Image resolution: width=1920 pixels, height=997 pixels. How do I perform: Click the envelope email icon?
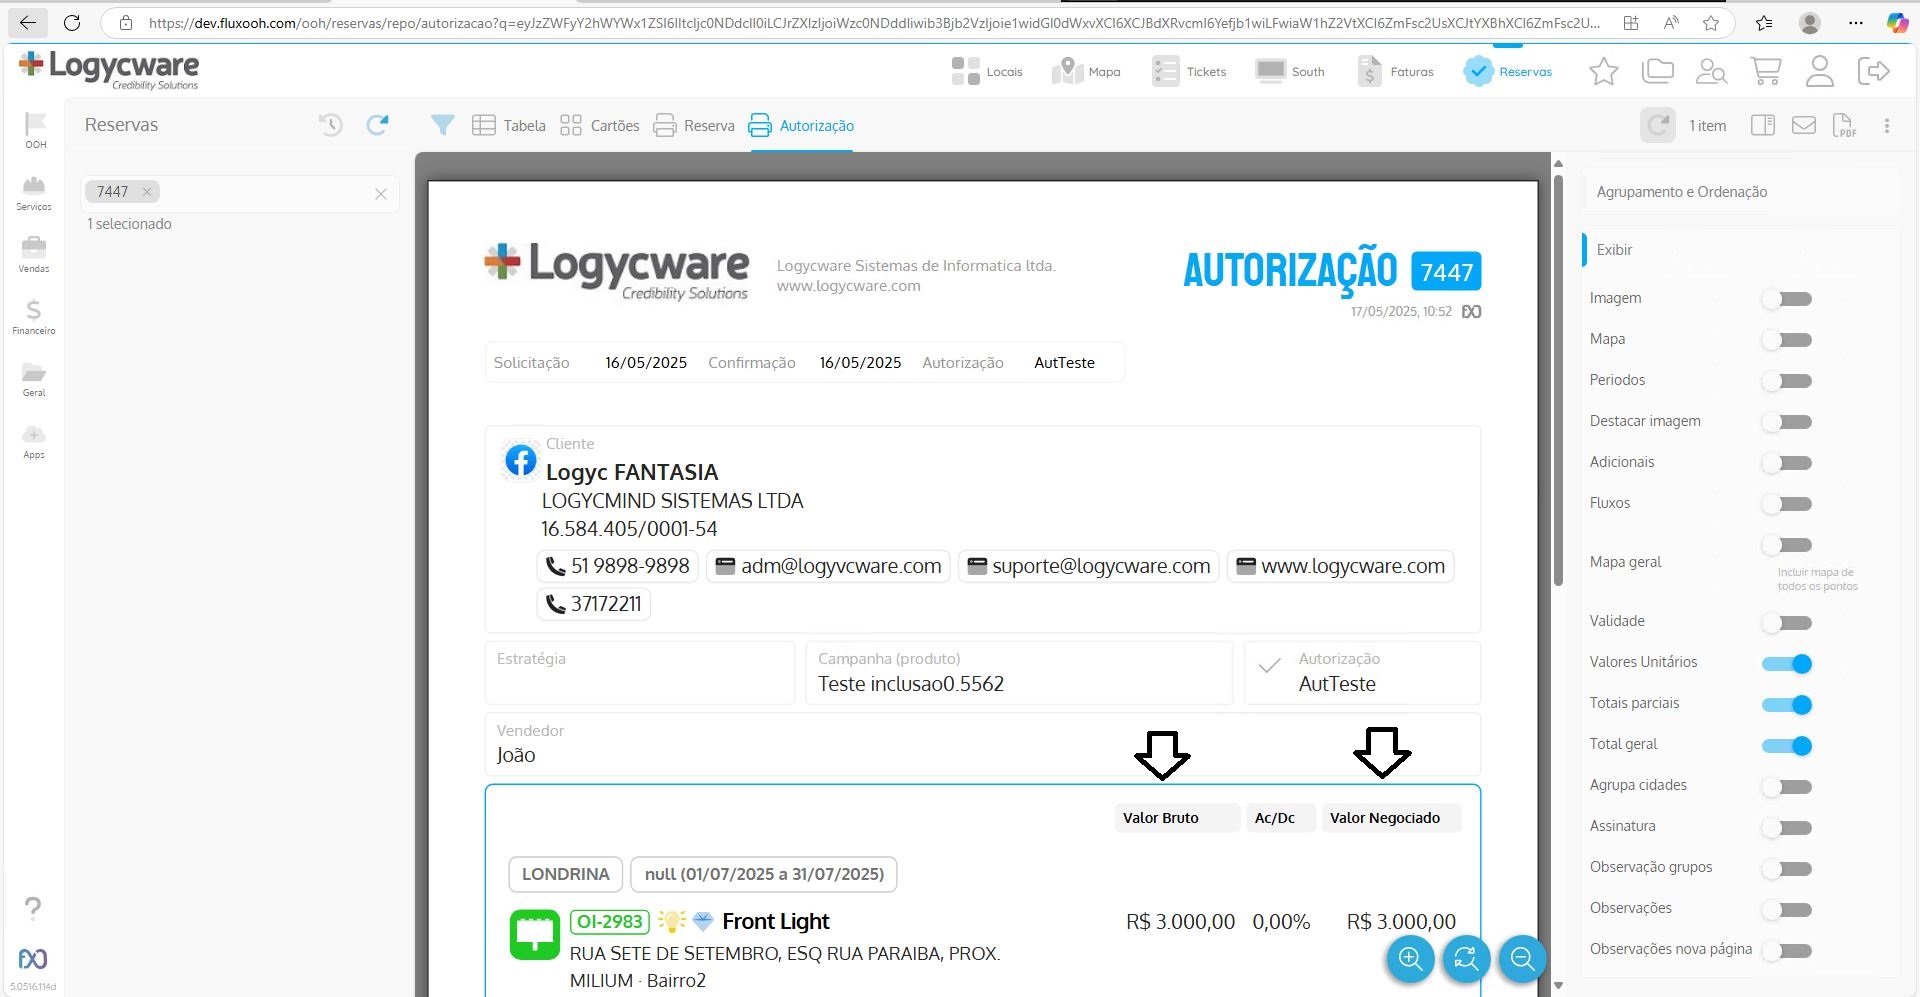click(x=1803, y=125)
